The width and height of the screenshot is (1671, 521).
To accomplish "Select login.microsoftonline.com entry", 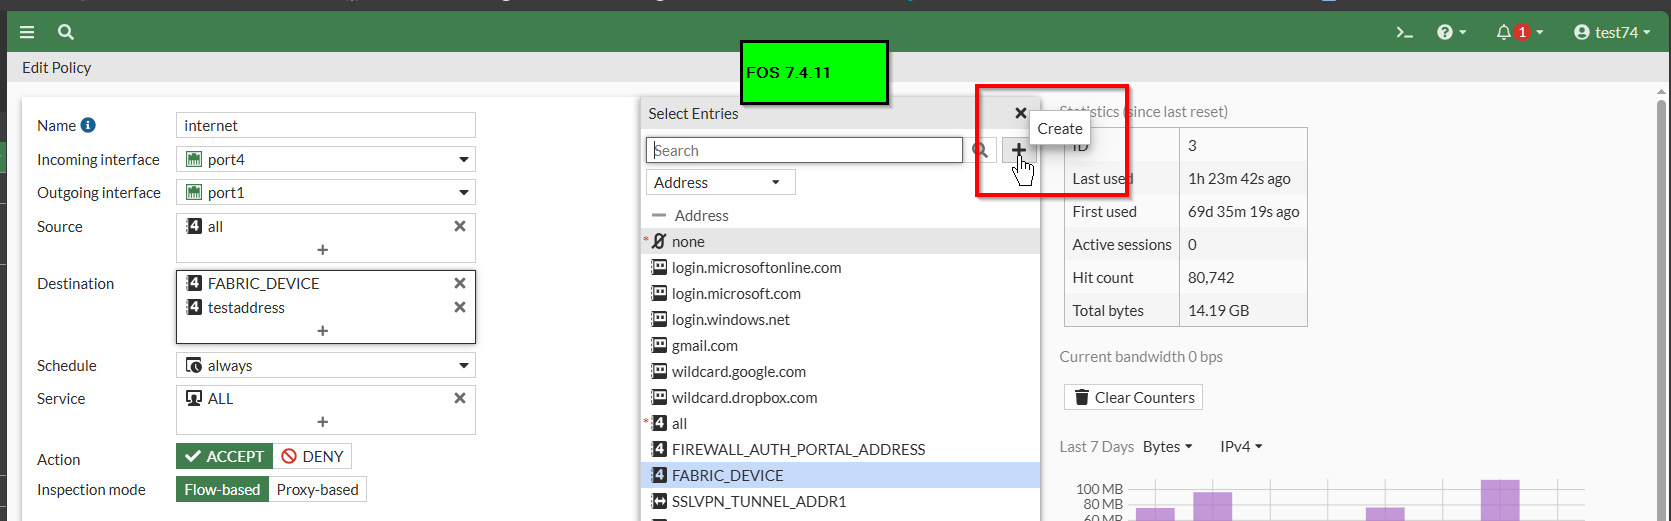I will (840, 267).
